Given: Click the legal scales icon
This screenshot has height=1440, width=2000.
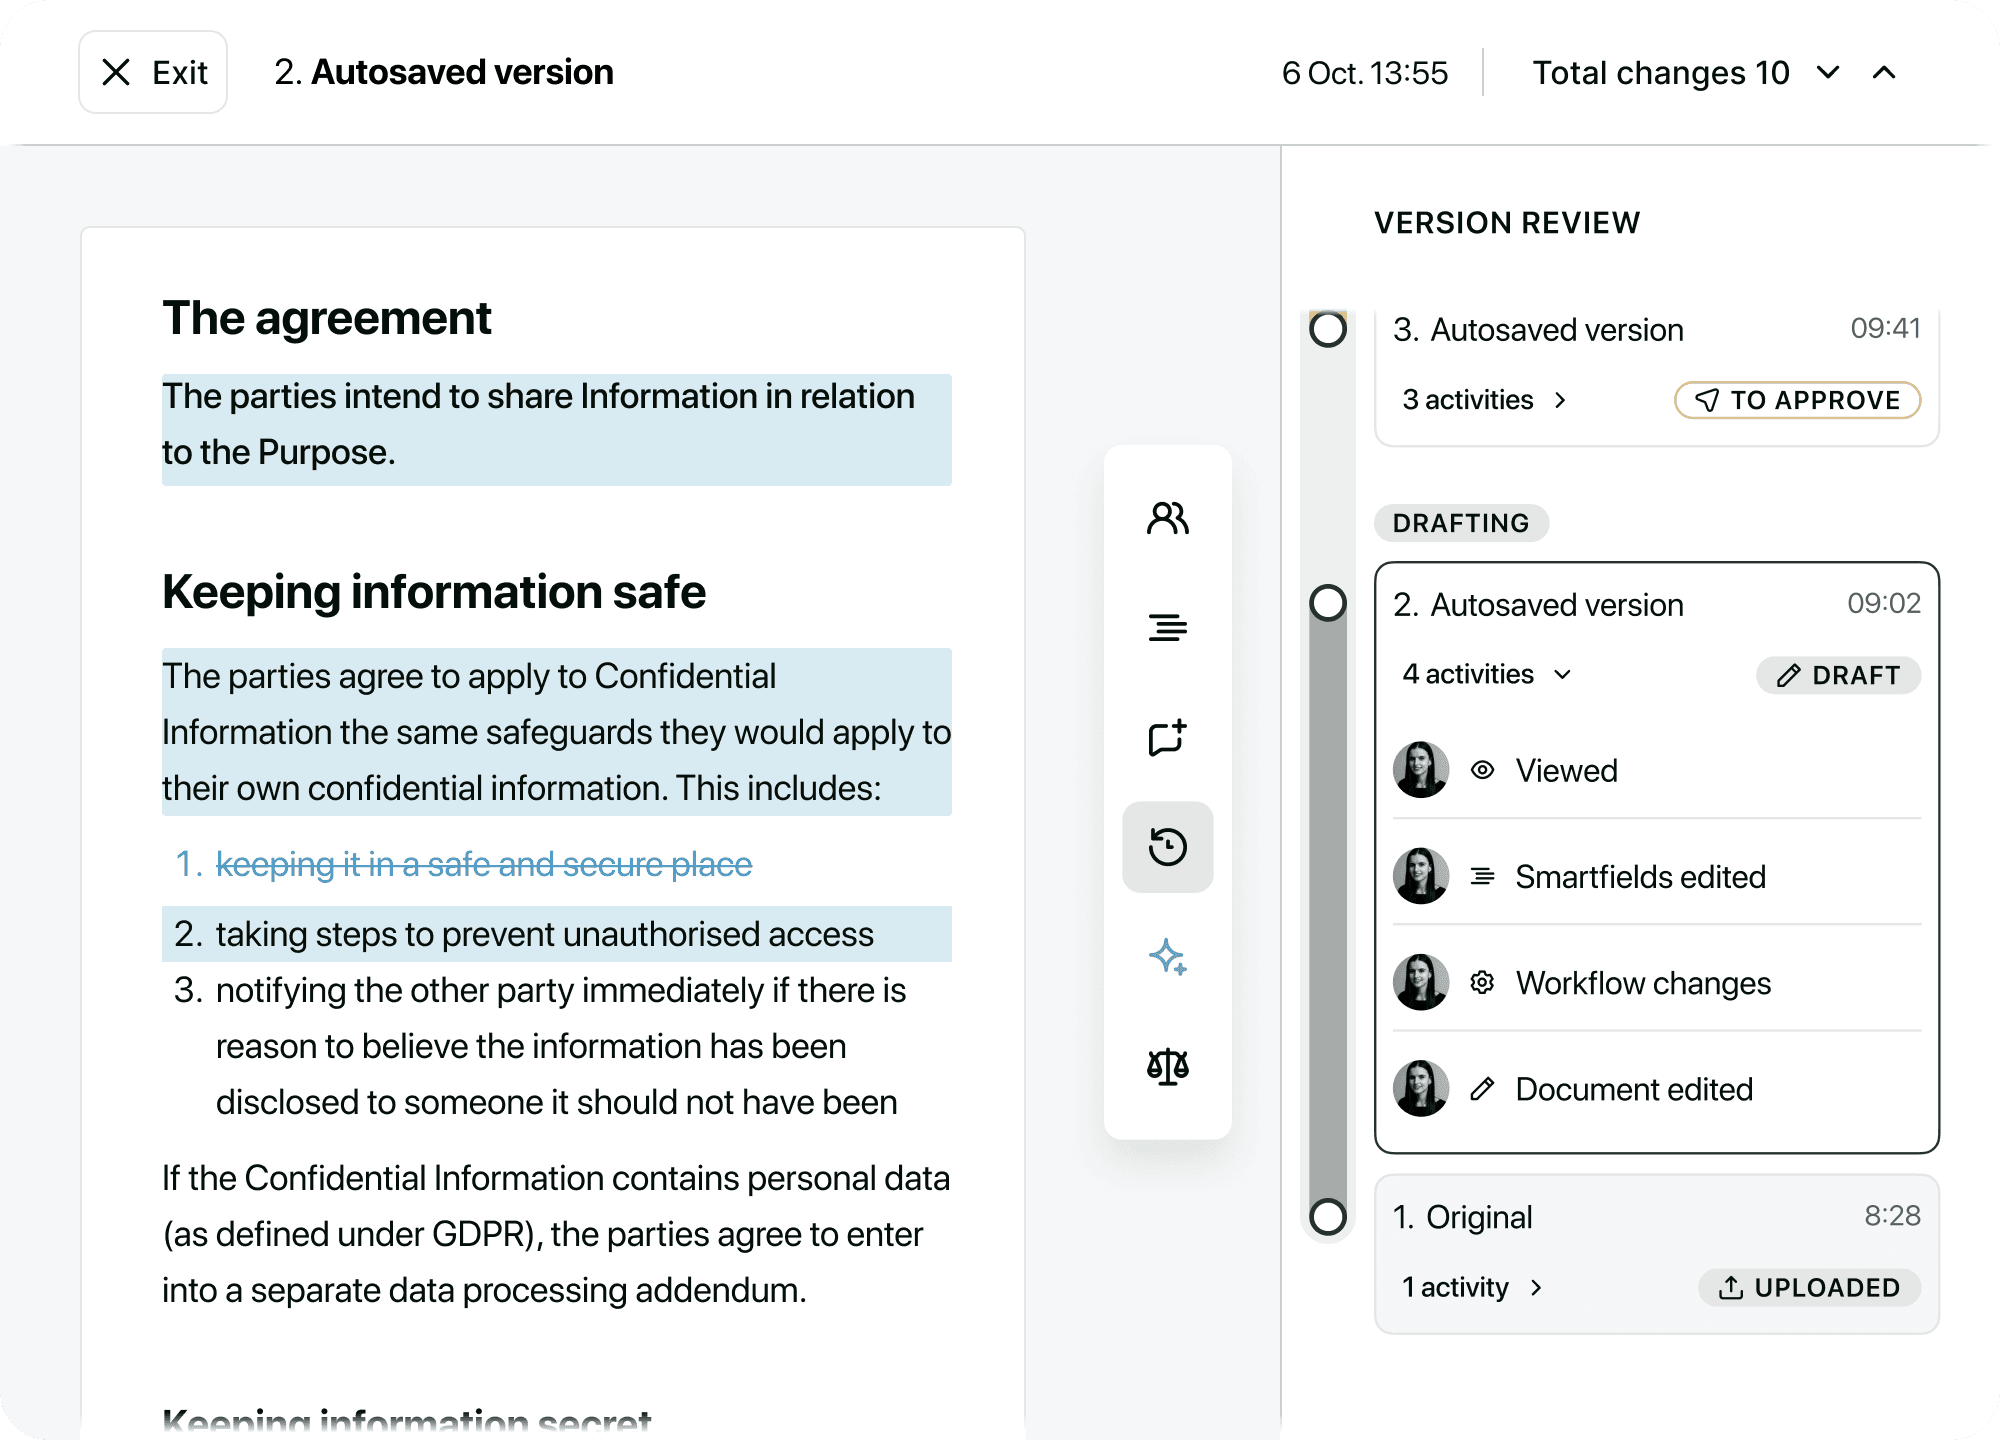Looking at the screenshot, I should pos(1167,1067).
